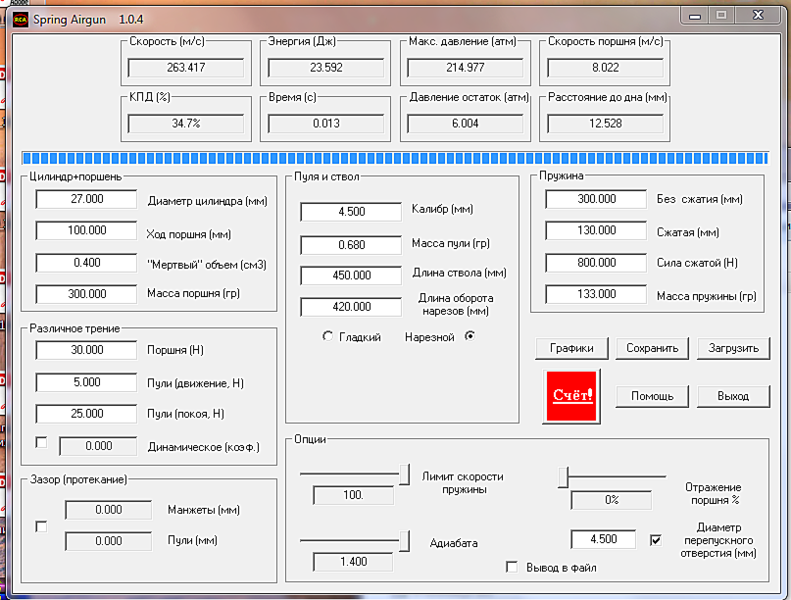Click the cylinder diameter field 27.000
This screenshot has height=600, width=791.
pos(86,199)
